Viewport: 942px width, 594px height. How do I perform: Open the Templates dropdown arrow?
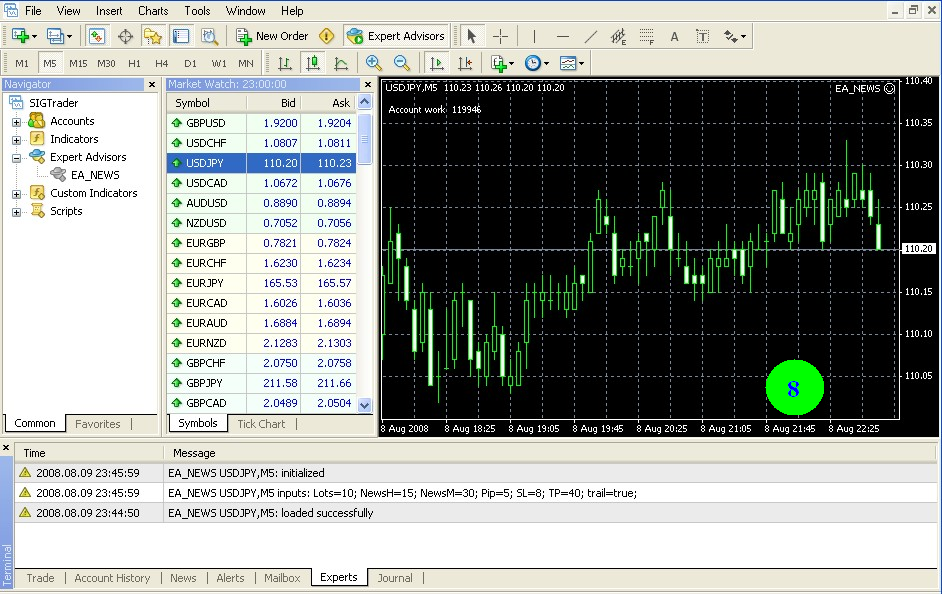(581, 63)
